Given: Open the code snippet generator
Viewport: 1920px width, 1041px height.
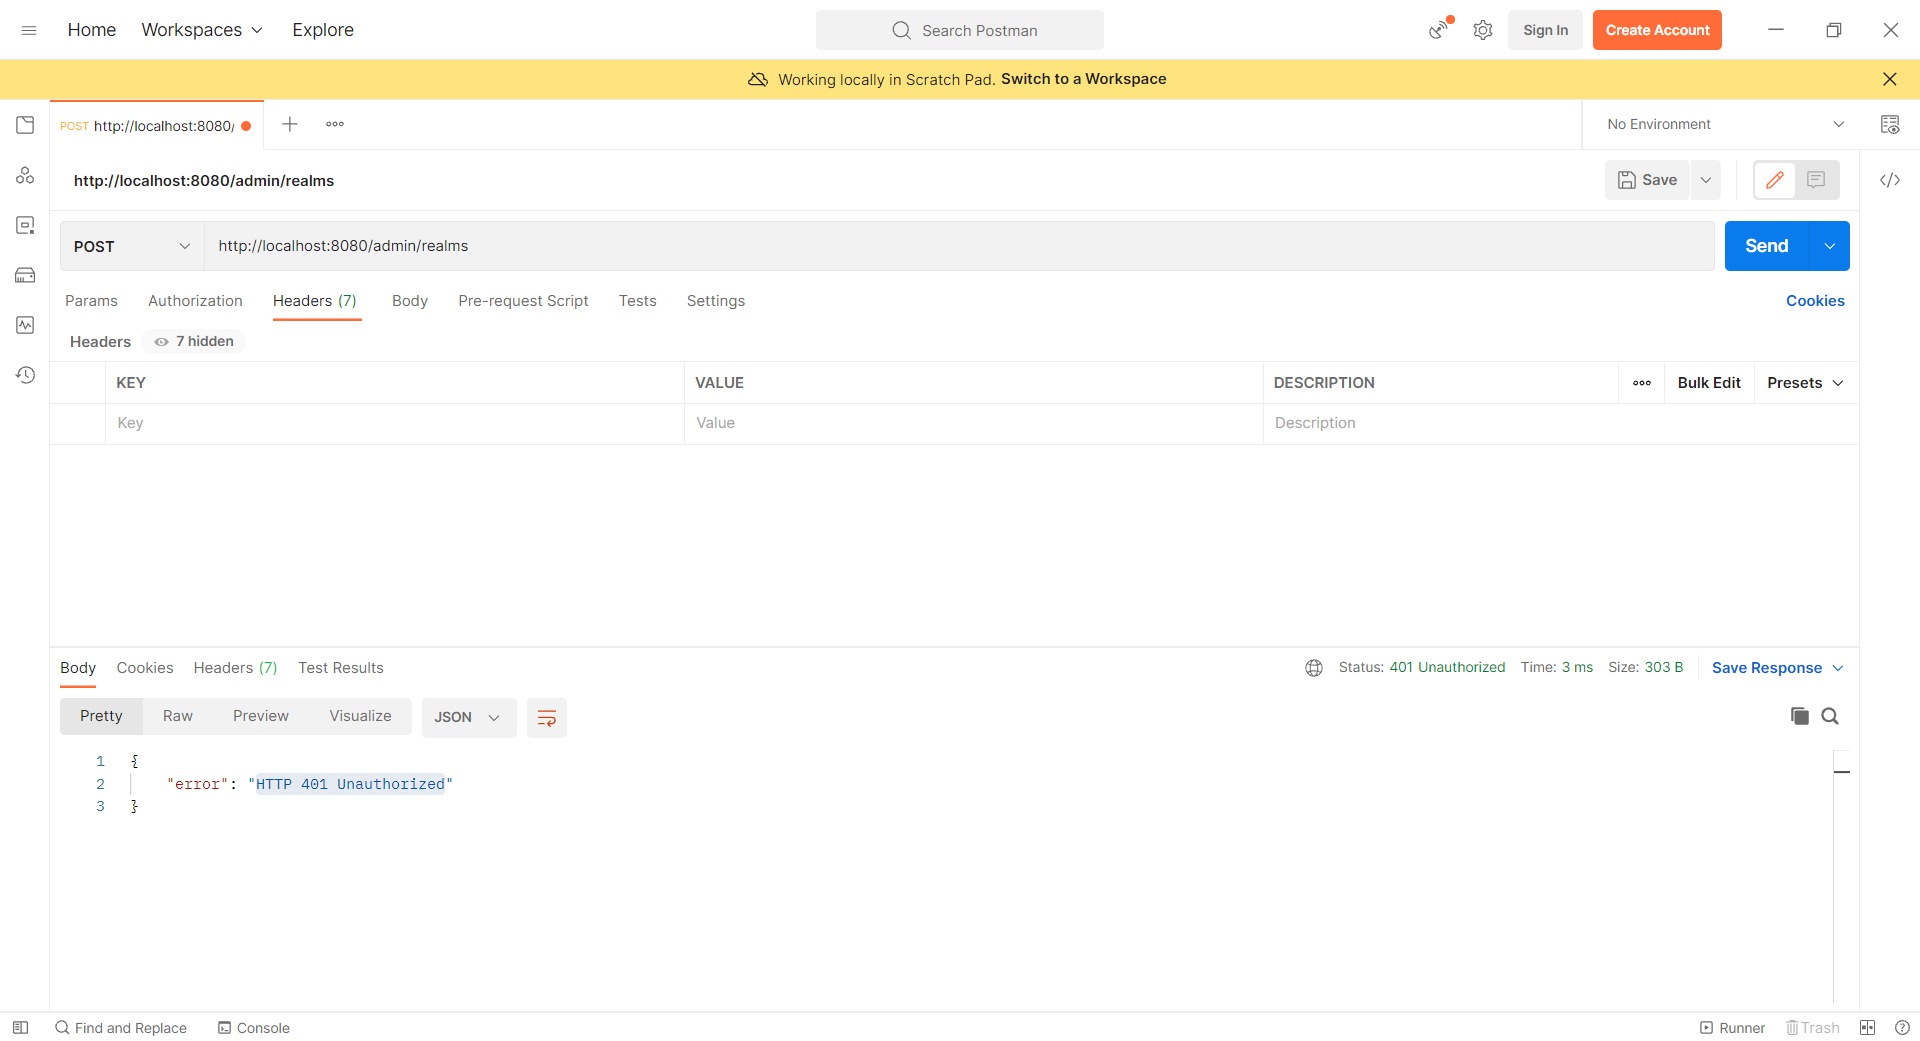Looking at the screenshot, I should (x=1891, y=181).
